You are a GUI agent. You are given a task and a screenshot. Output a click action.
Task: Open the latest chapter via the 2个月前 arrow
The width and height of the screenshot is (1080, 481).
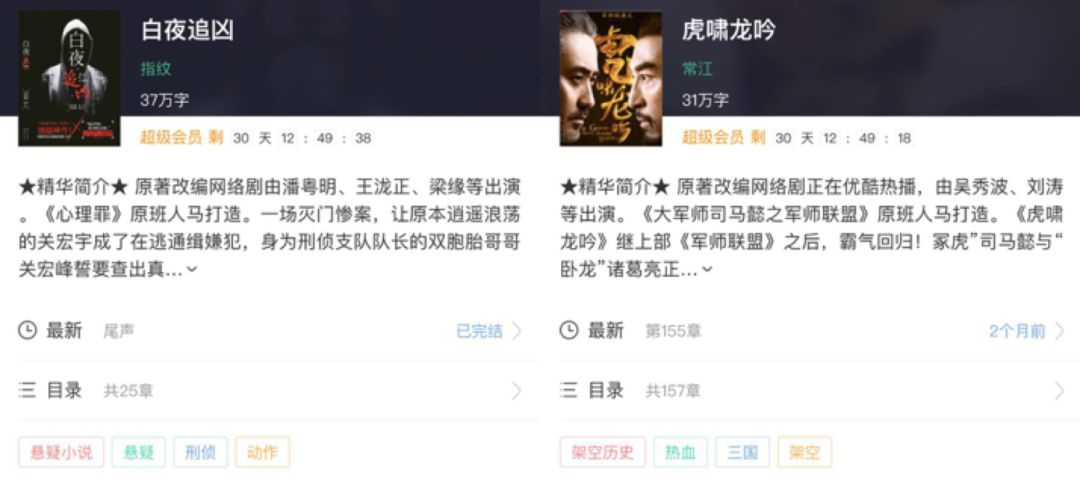pyautogui.click(x=1059, y=331)
